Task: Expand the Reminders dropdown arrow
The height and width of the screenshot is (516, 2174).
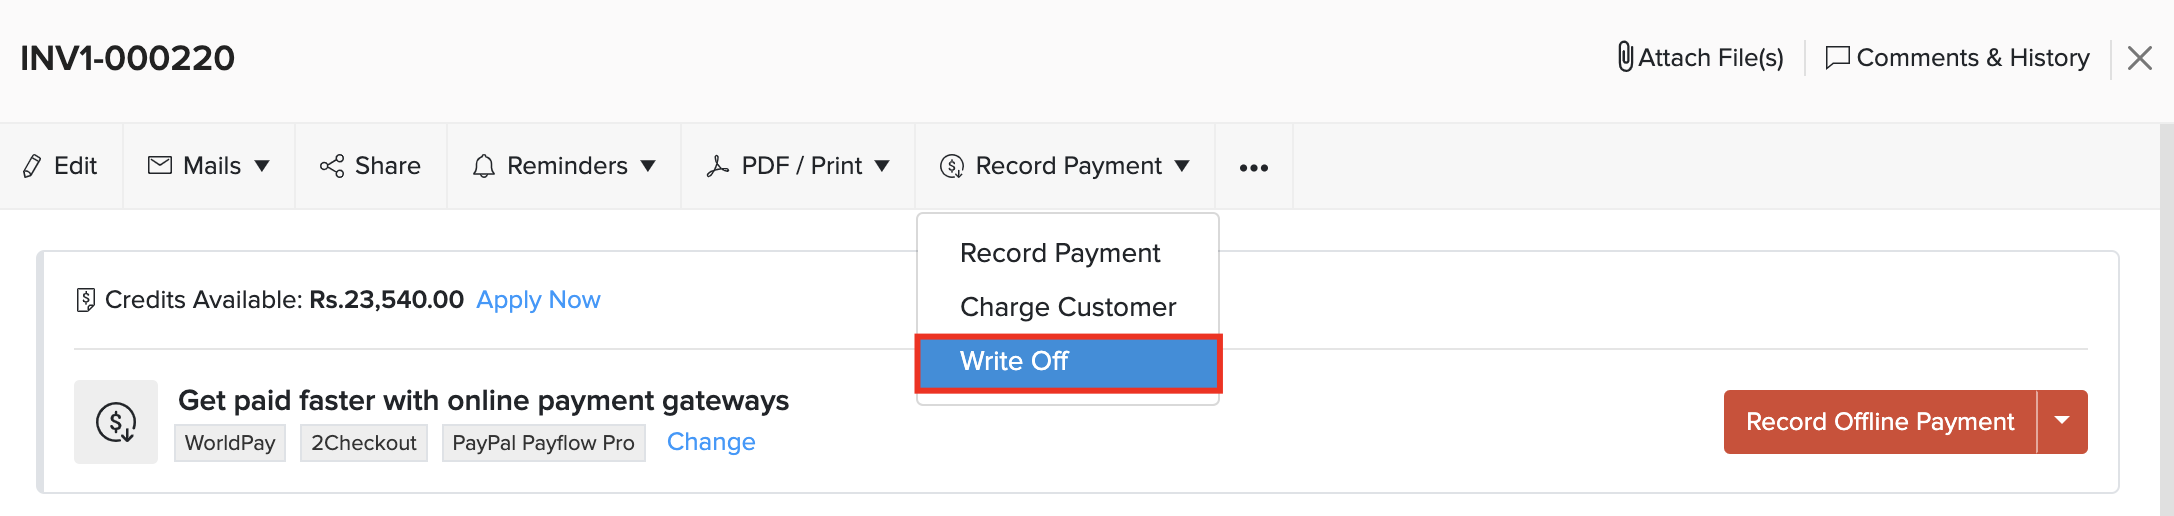Action: click(x=648, y=166)
